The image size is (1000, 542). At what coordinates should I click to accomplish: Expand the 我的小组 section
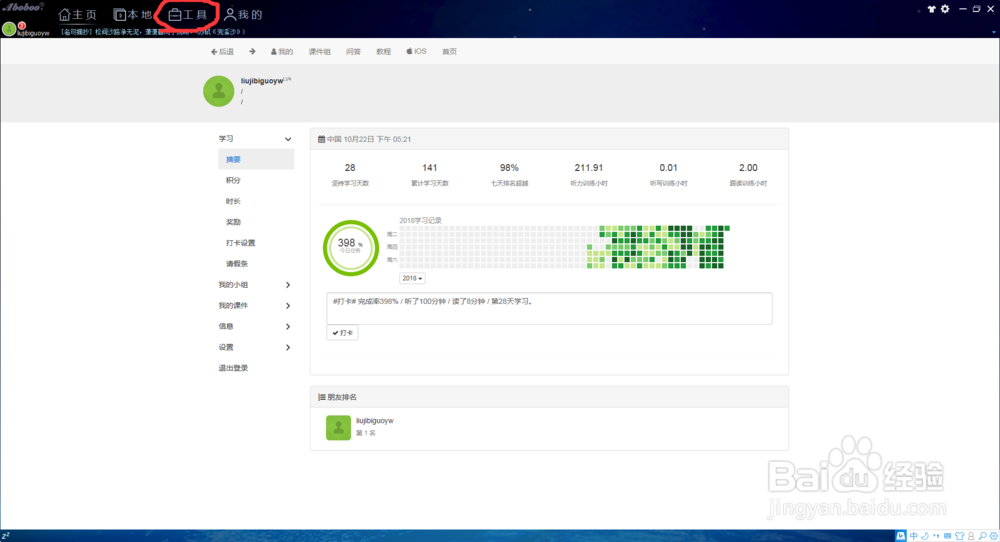coord(255,284)
